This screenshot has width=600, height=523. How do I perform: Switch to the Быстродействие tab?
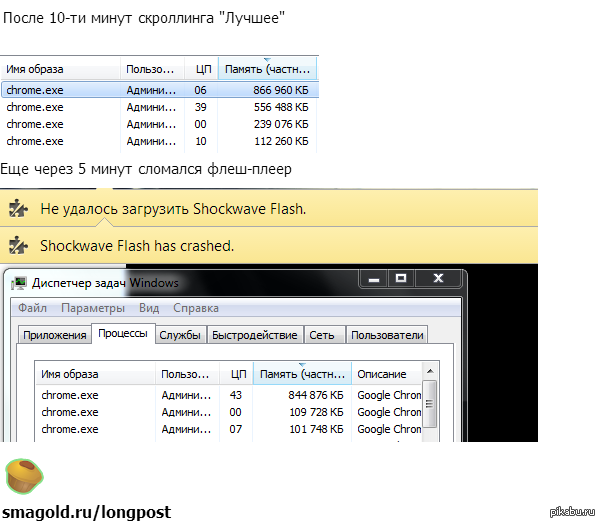point(255,336)
